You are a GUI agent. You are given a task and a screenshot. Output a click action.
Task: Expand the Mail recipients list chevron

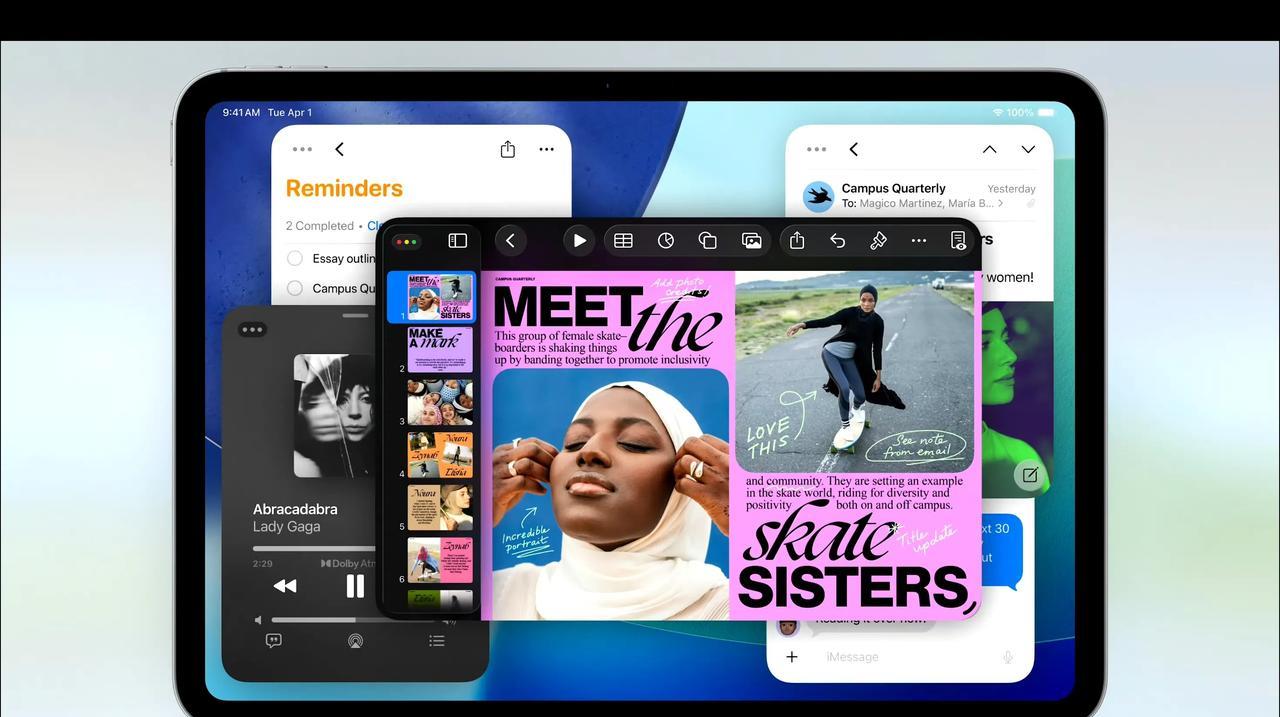point(1000,204)
